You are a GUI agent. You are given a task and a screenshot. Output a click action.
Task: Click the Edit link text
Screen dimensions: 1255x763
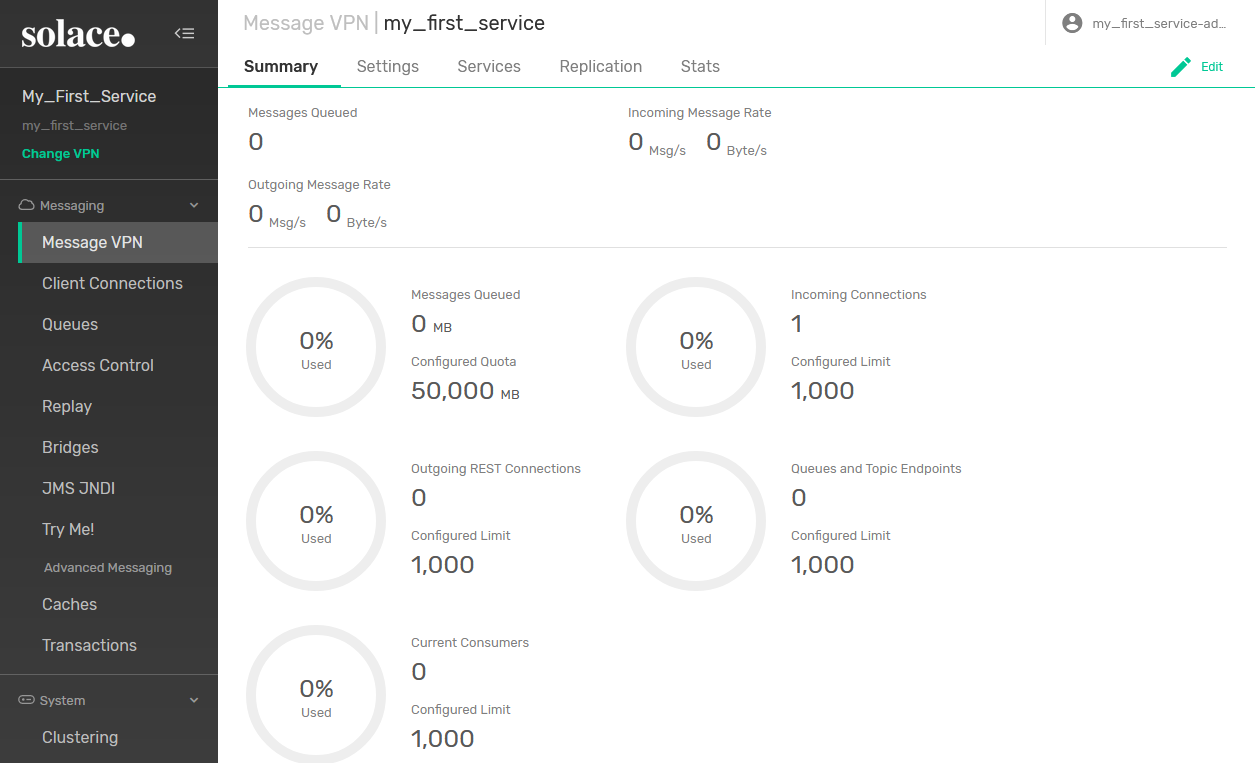point(1212,67)
